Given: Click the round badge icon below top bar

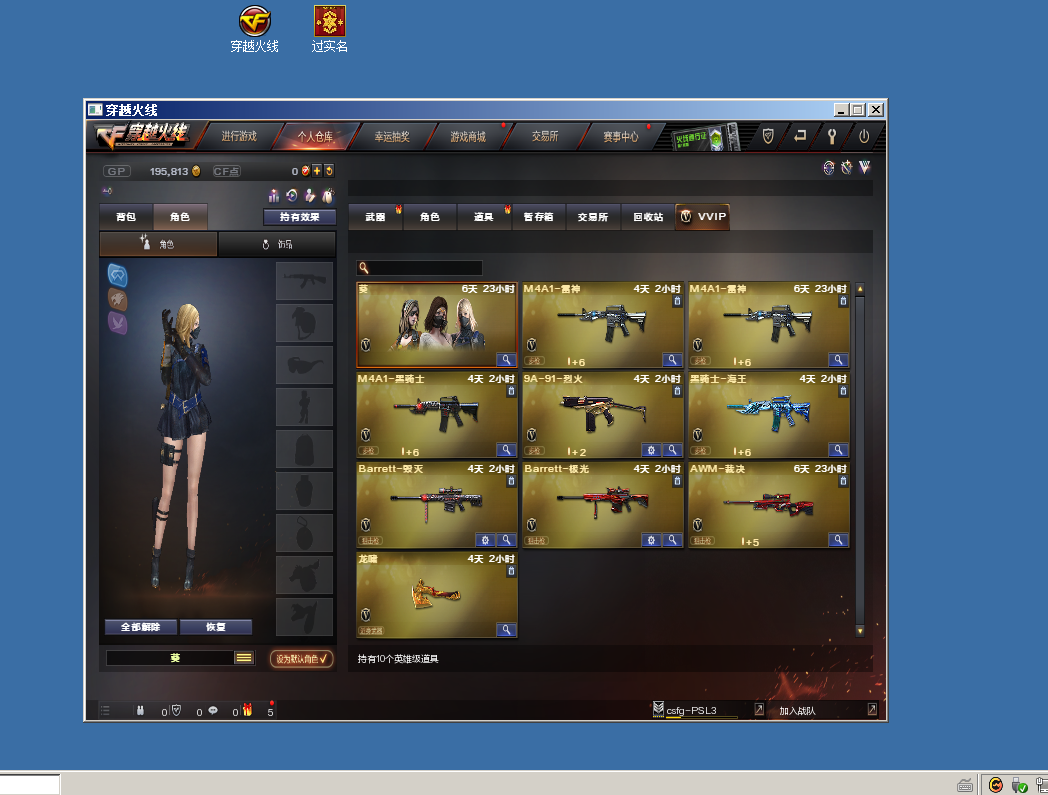Looking at the screenshot, I should pyautogui.click(x=829, y=167).
